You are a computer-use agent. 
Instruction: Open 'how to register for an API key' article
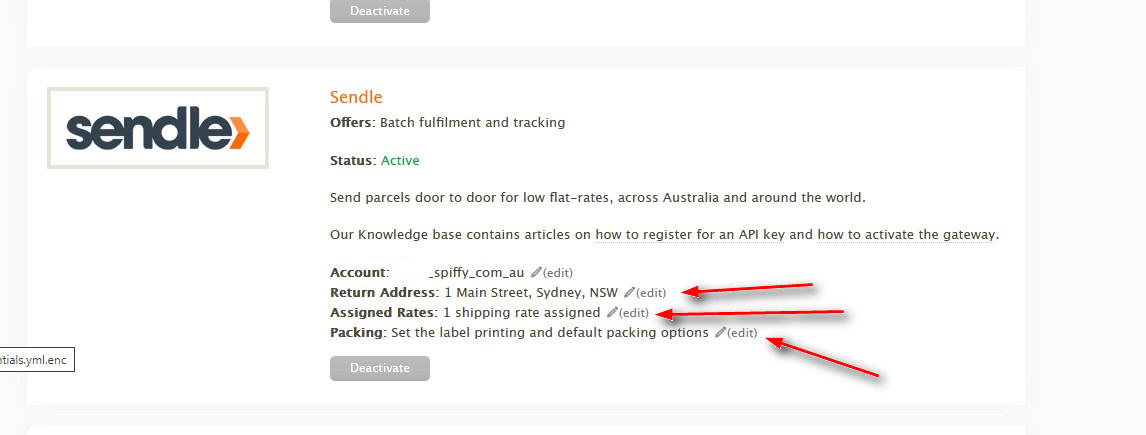[x=689, y=235]
